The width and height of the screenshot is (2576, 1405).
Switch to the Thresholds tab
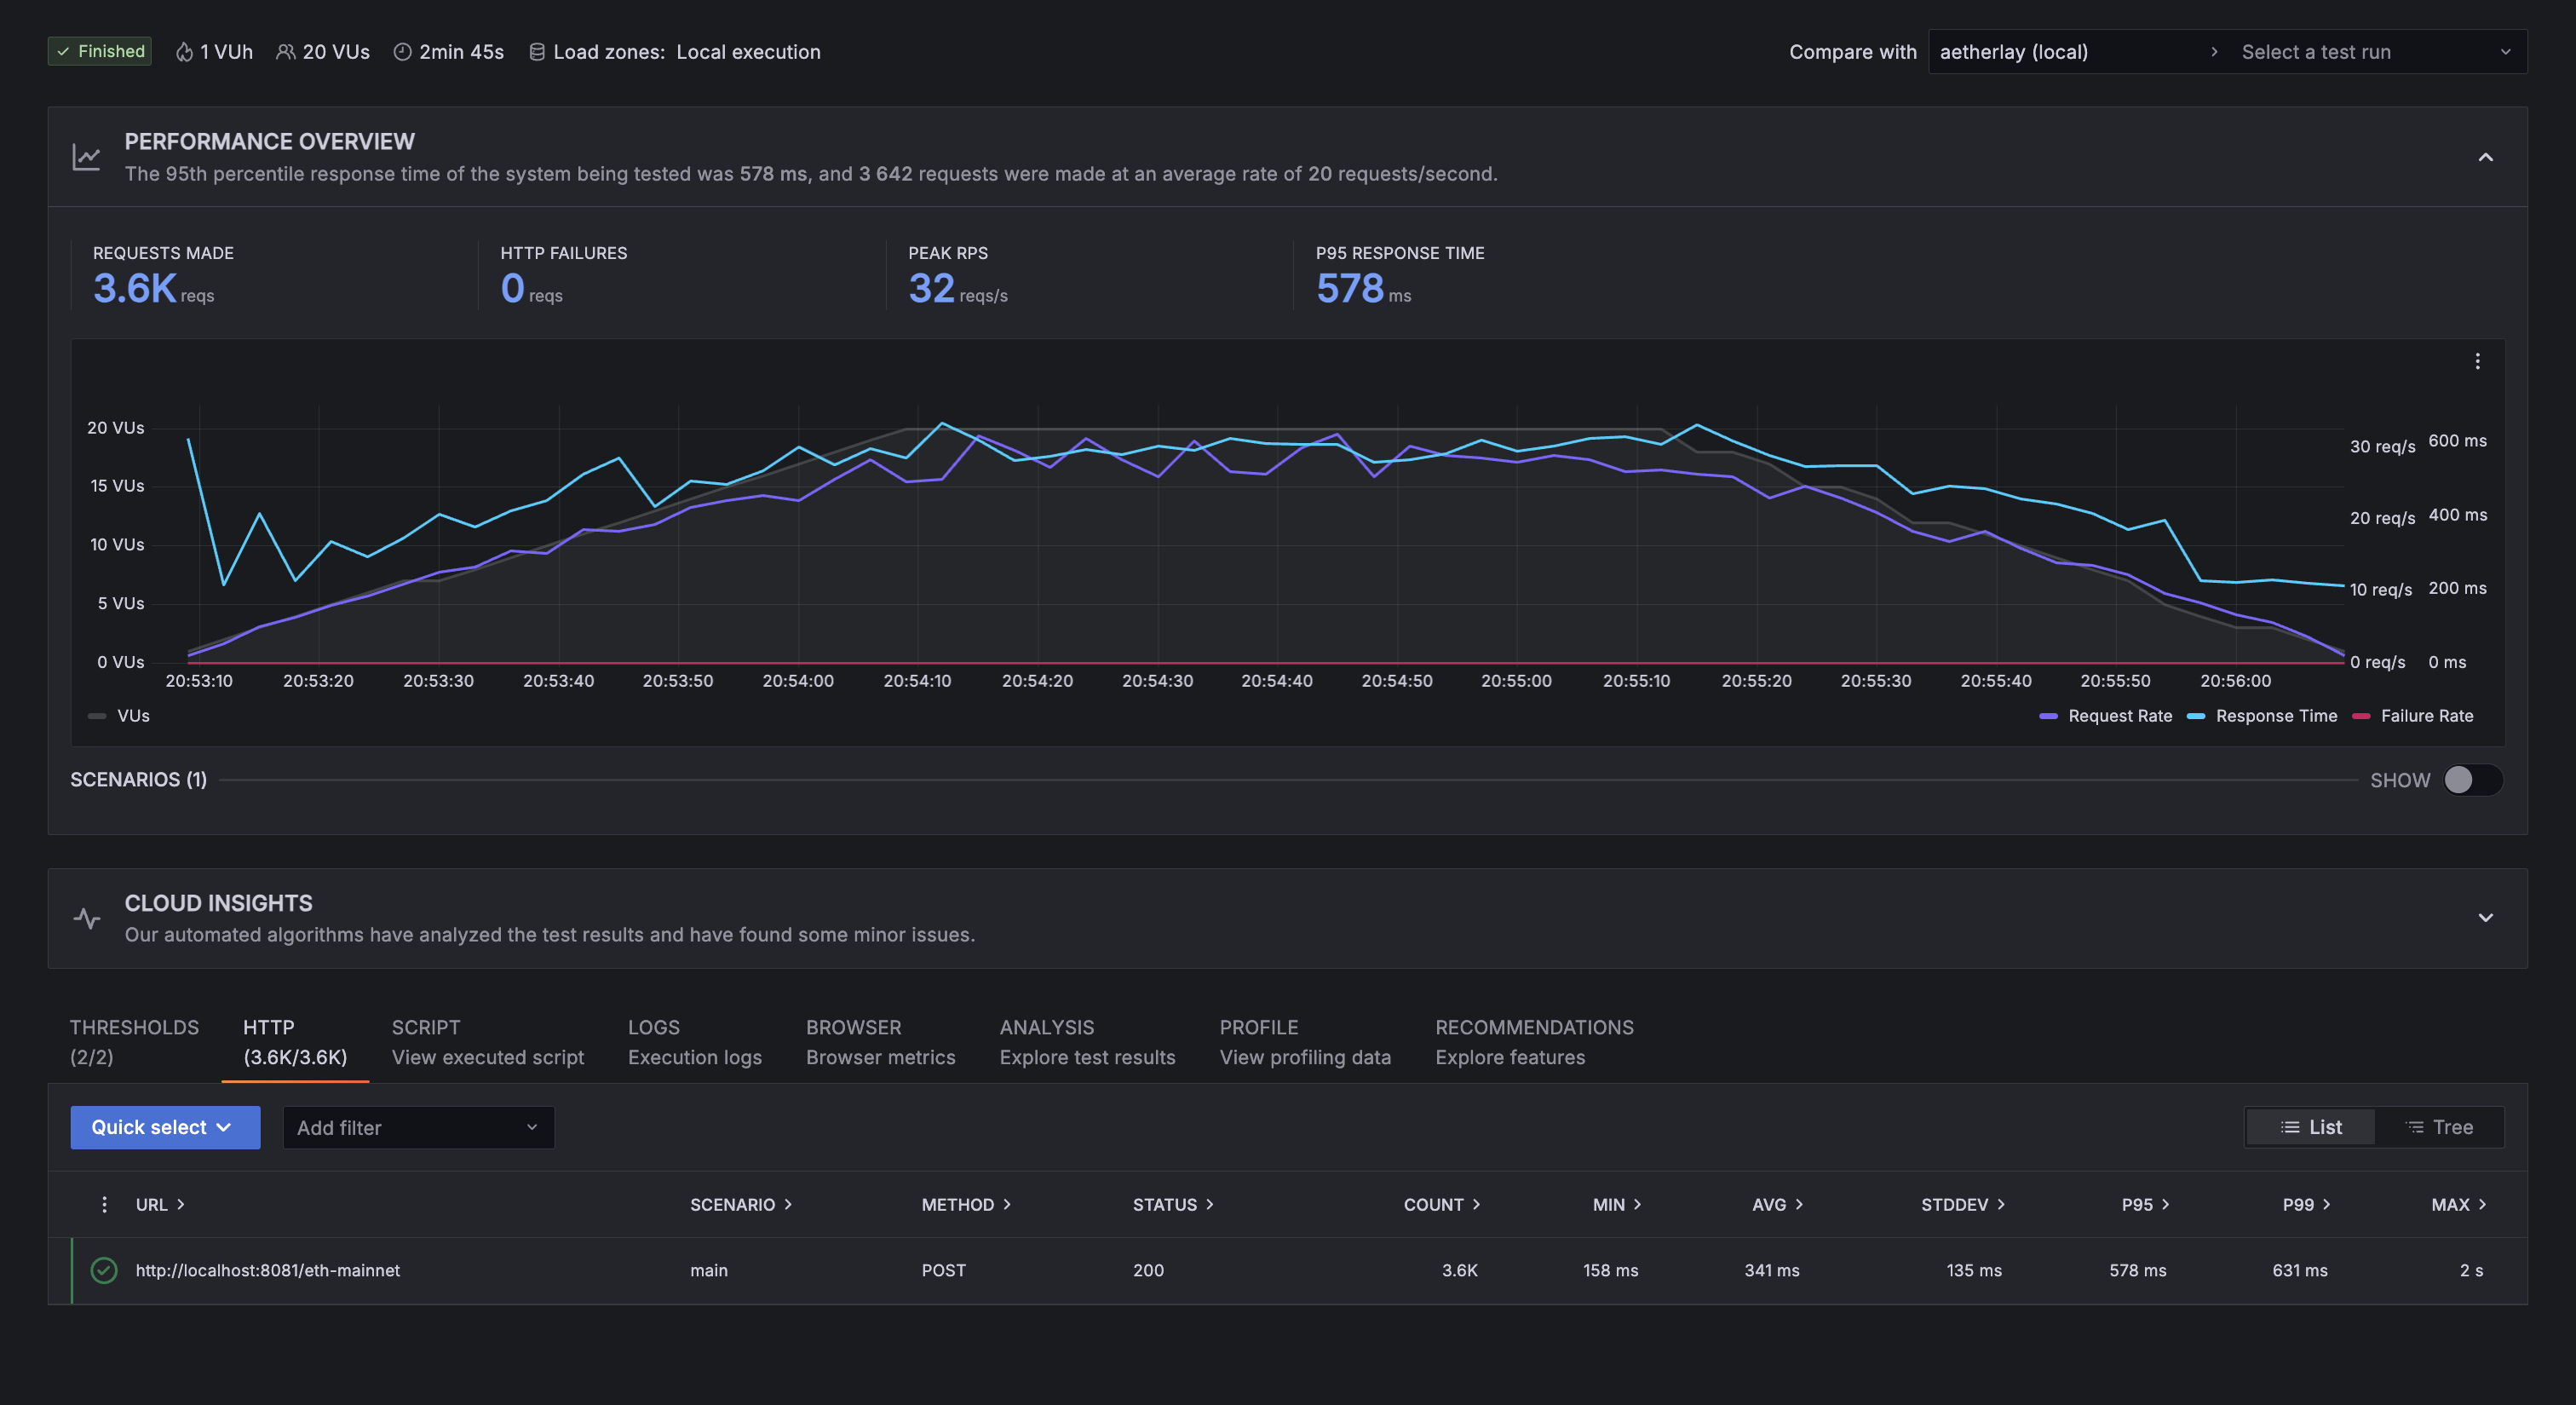[134, 1041]
